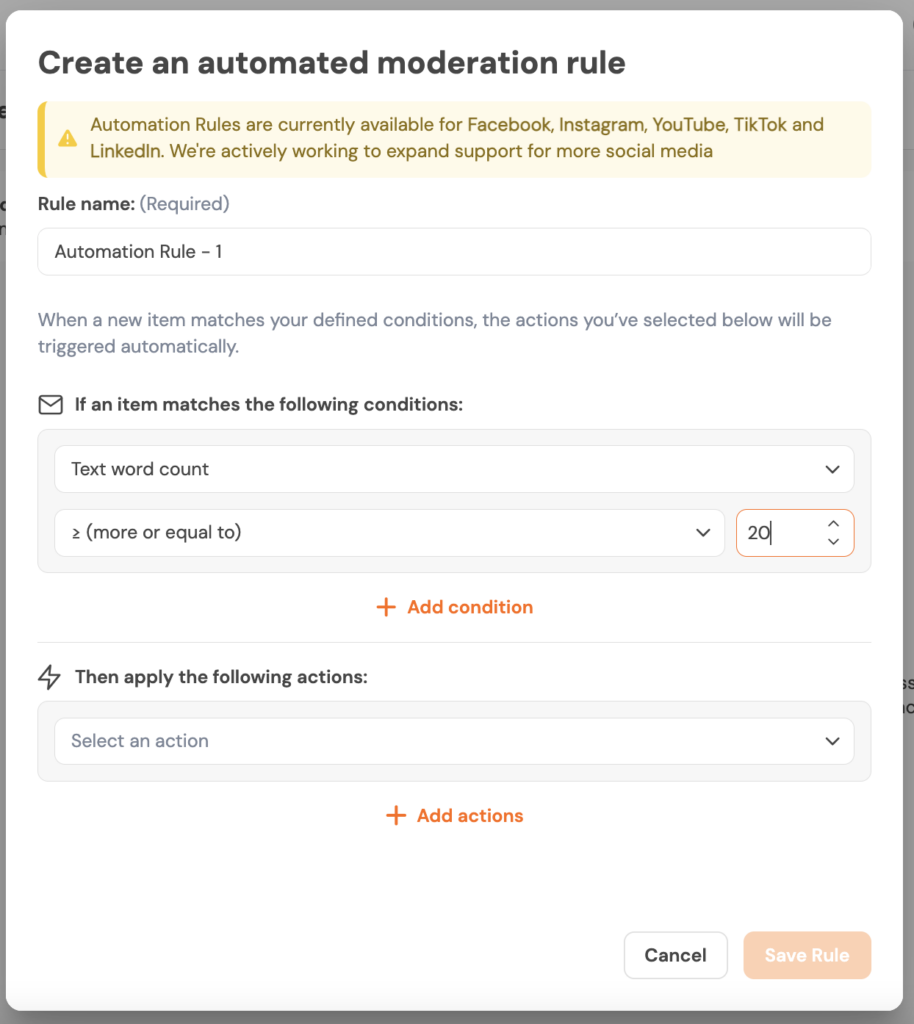Screen dimensions: 914x1024
Task: Click the chevron arrow on the comparison operator field
Action: point(703,533)
